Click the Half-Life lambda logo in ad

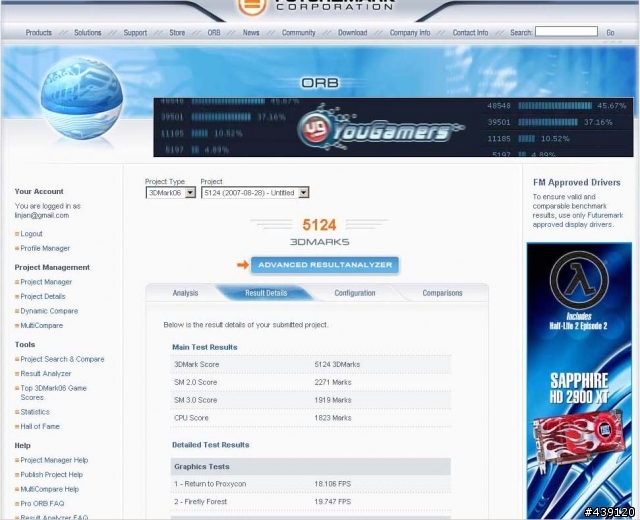point(579,280)
